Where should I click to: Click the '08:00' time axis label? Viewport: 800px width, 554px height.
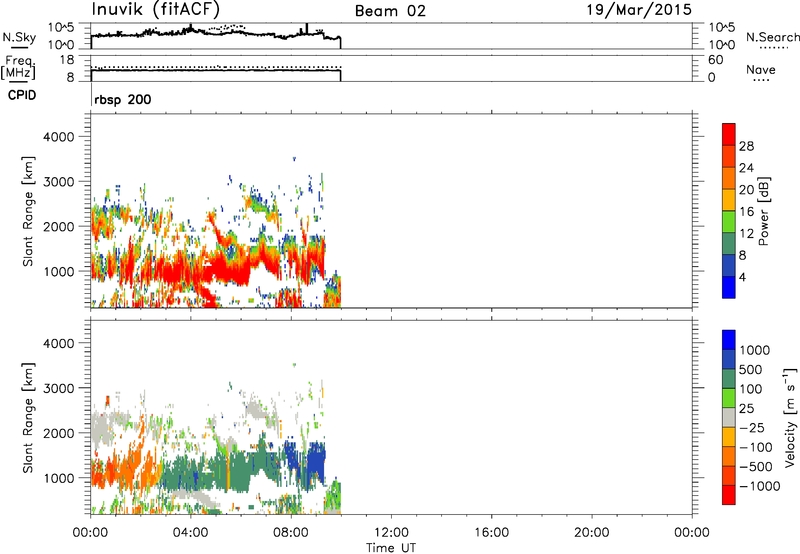[291, 533]
